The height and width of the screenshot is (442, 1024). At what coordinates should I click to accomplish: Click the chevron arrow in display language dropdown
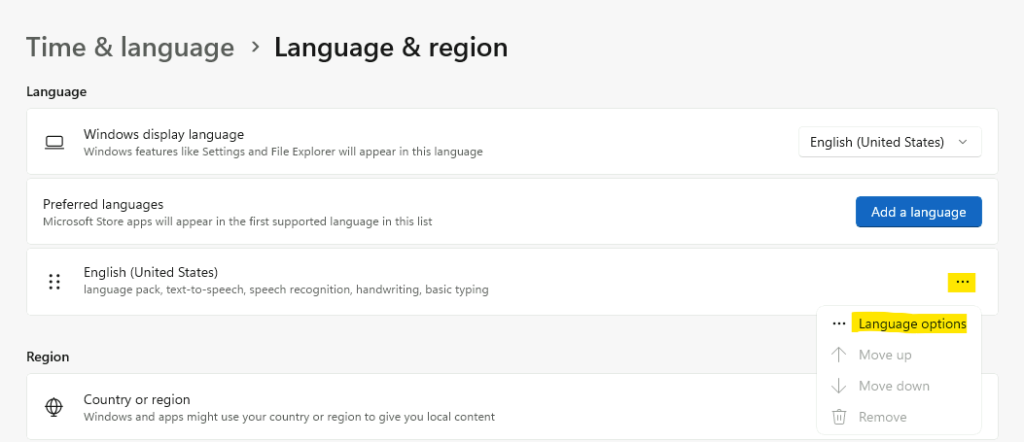point(962,142)
